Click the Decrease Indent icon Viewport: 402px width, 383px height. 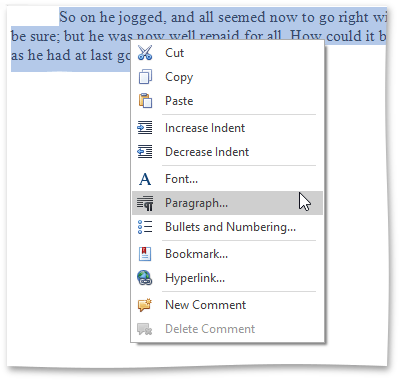pos(145,152)
